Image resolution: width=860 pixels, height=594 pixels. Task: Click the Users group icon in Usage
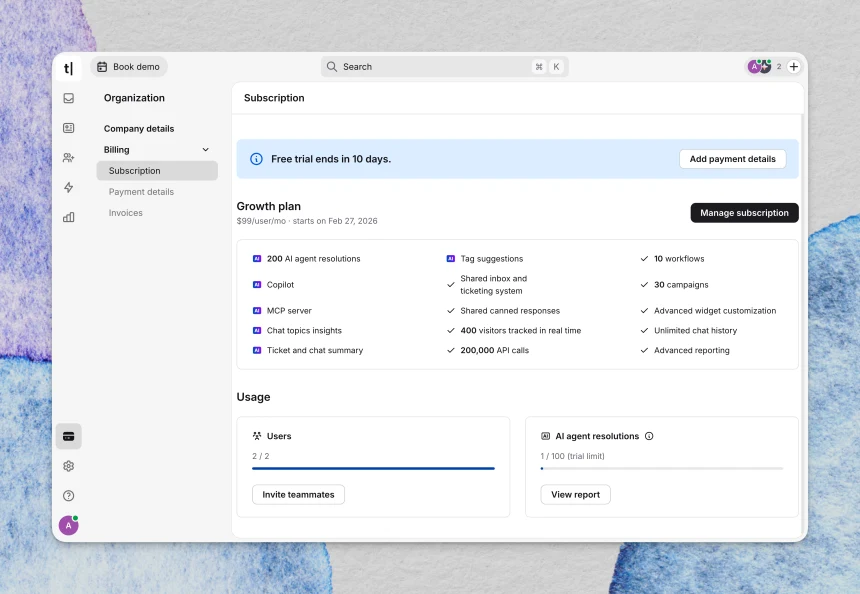(257, 436)
